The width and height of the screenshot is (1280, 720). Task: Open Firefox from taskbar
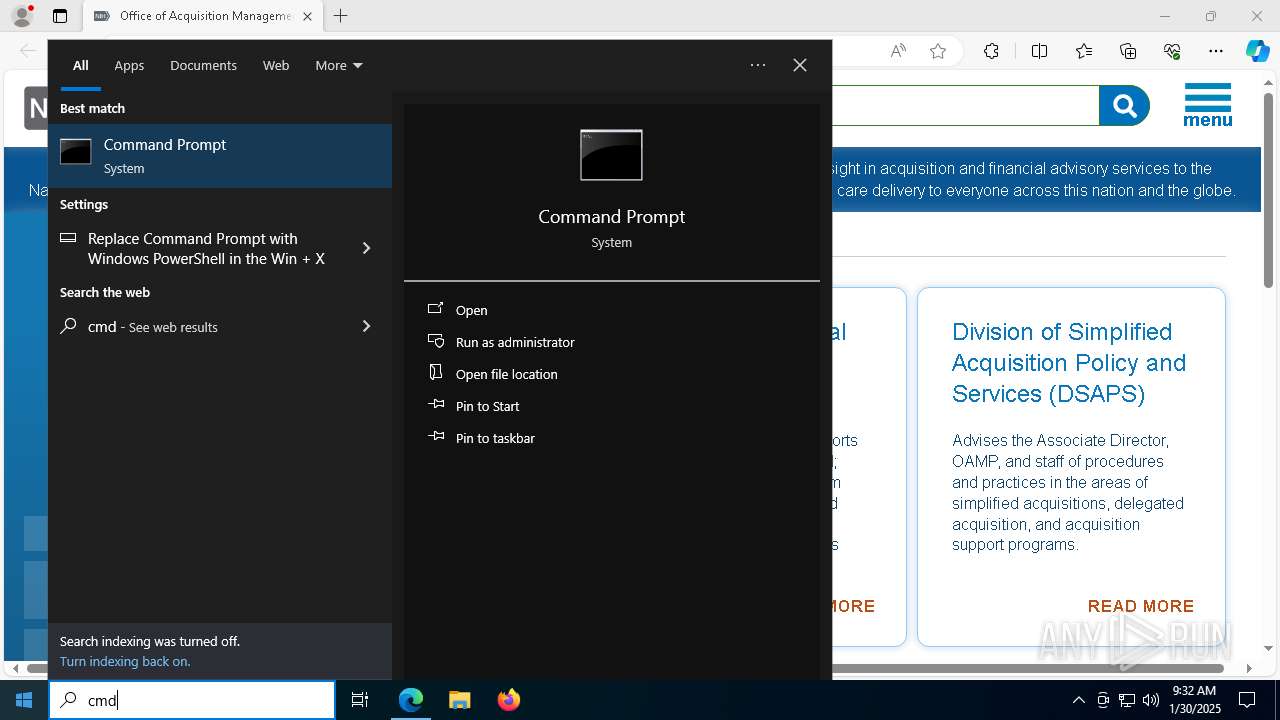pyautogui.click(x=509, y=700)
